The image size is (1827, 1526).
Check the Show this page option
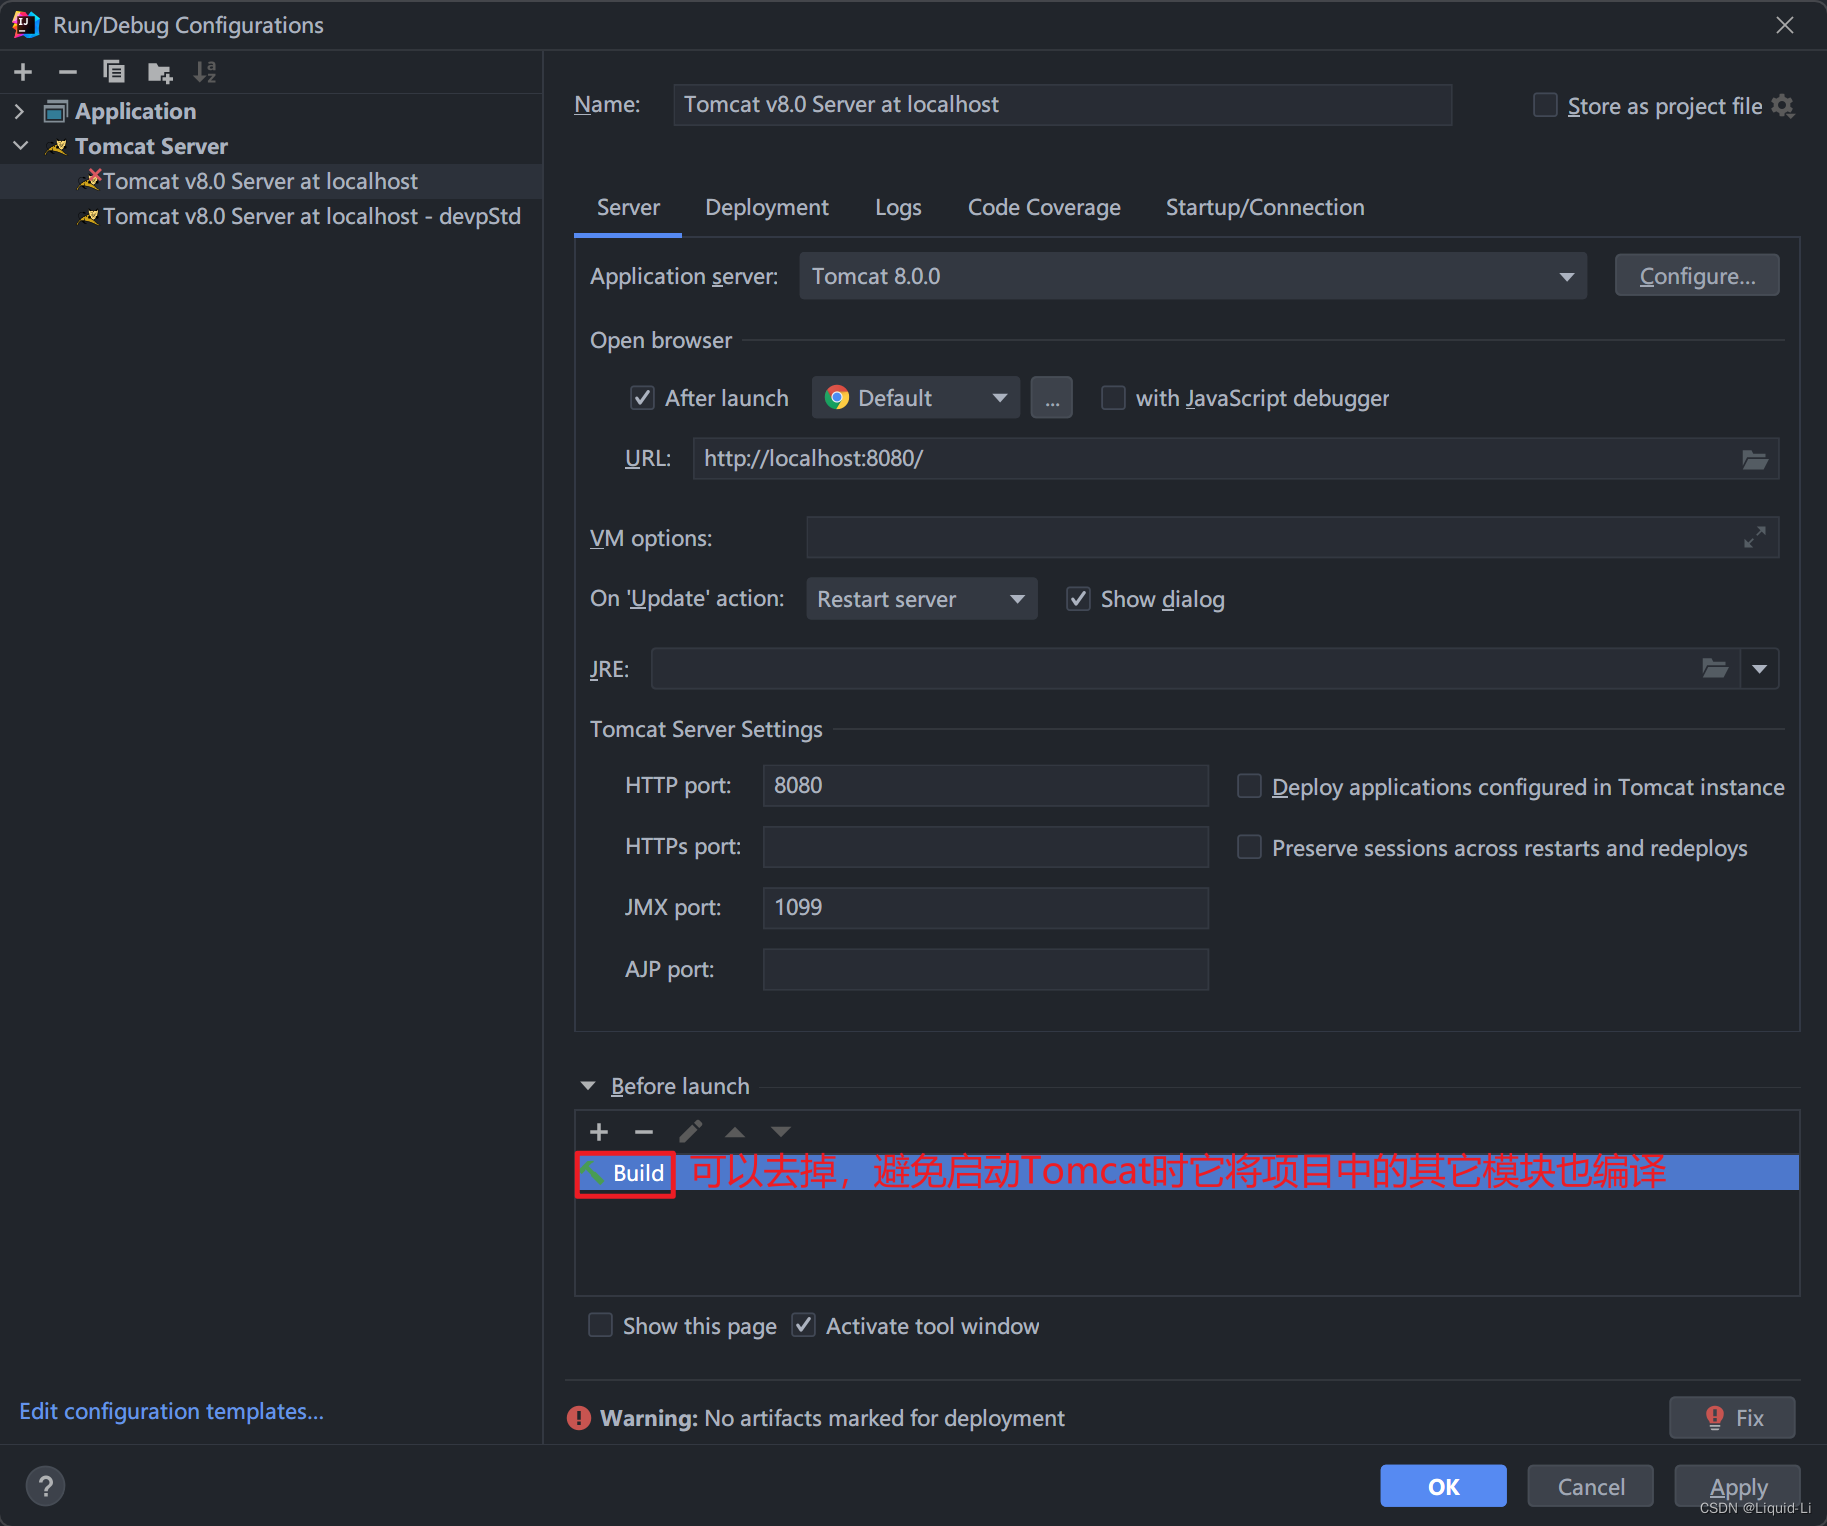[600, 1325]
